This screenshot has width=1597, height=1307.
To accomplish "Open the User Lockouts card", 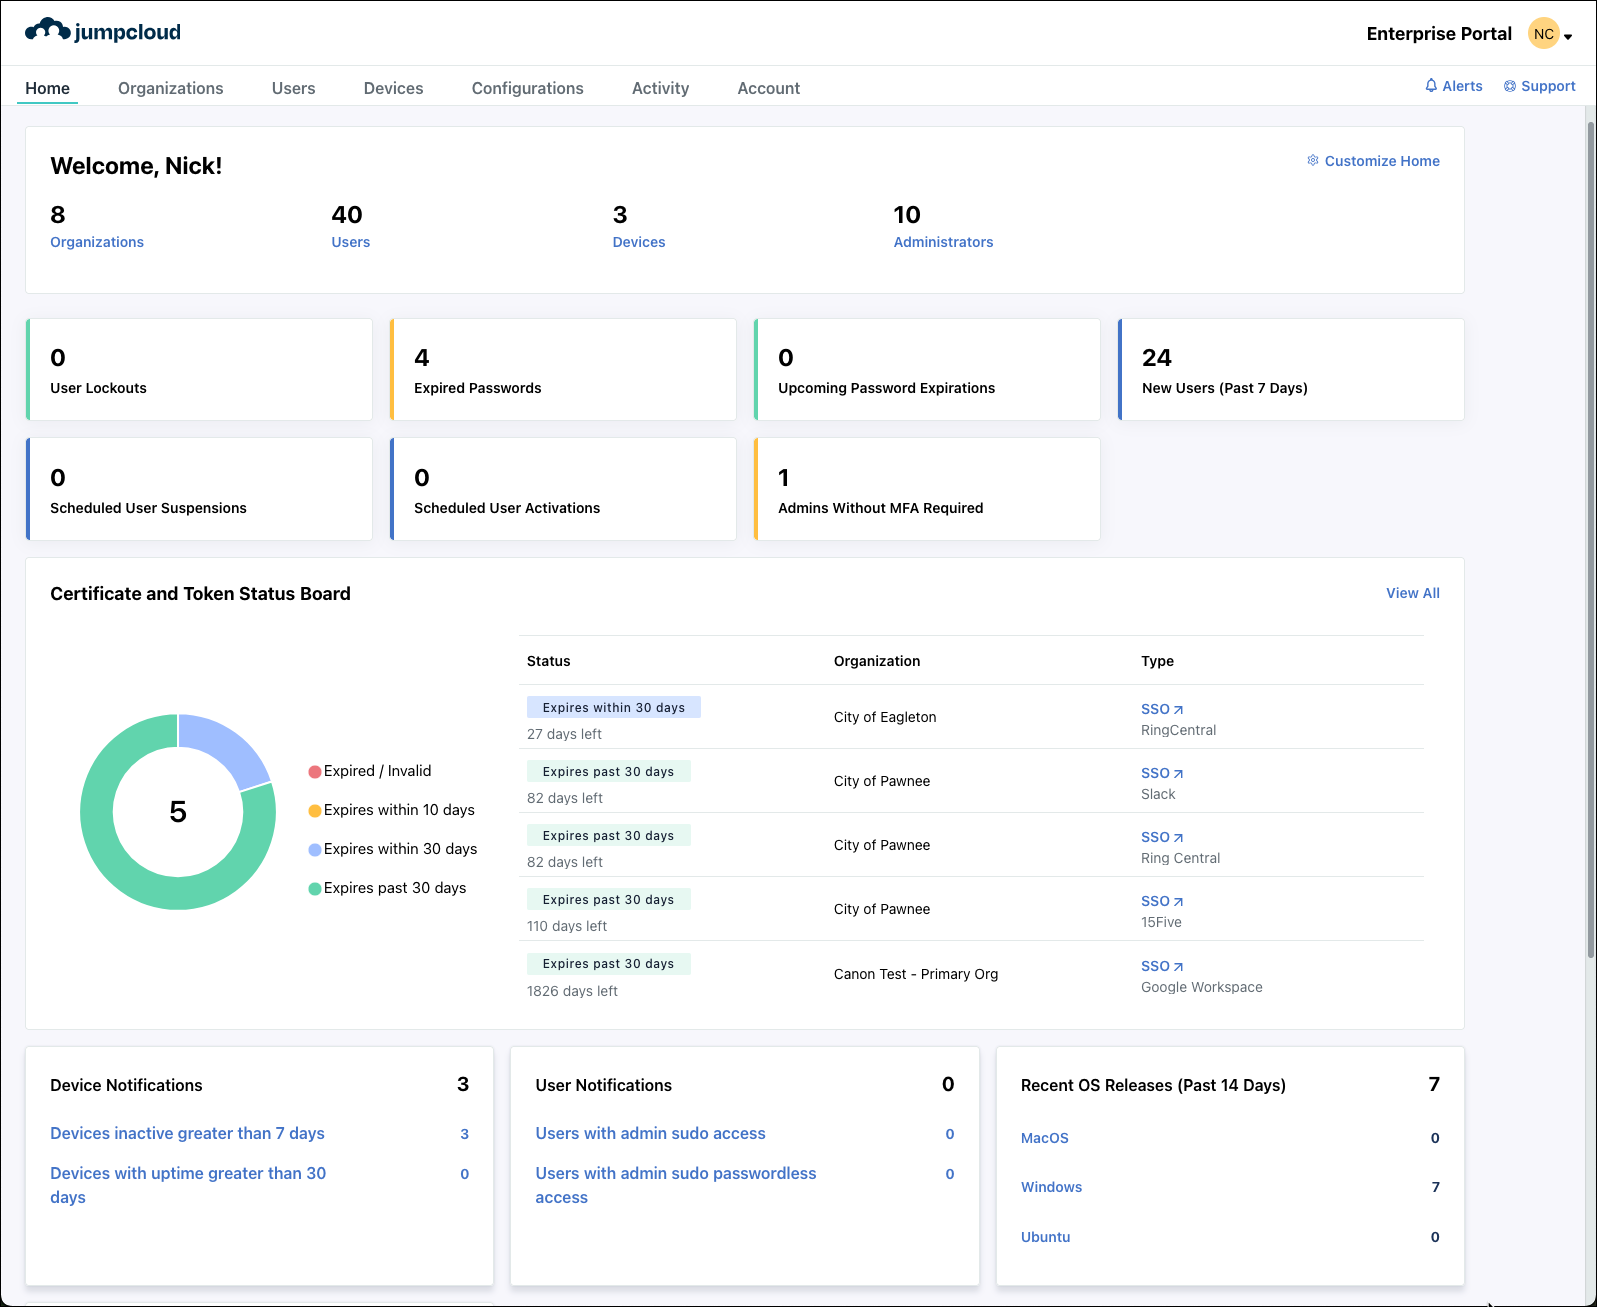I will pyautogui.click(x=199, y=370).
